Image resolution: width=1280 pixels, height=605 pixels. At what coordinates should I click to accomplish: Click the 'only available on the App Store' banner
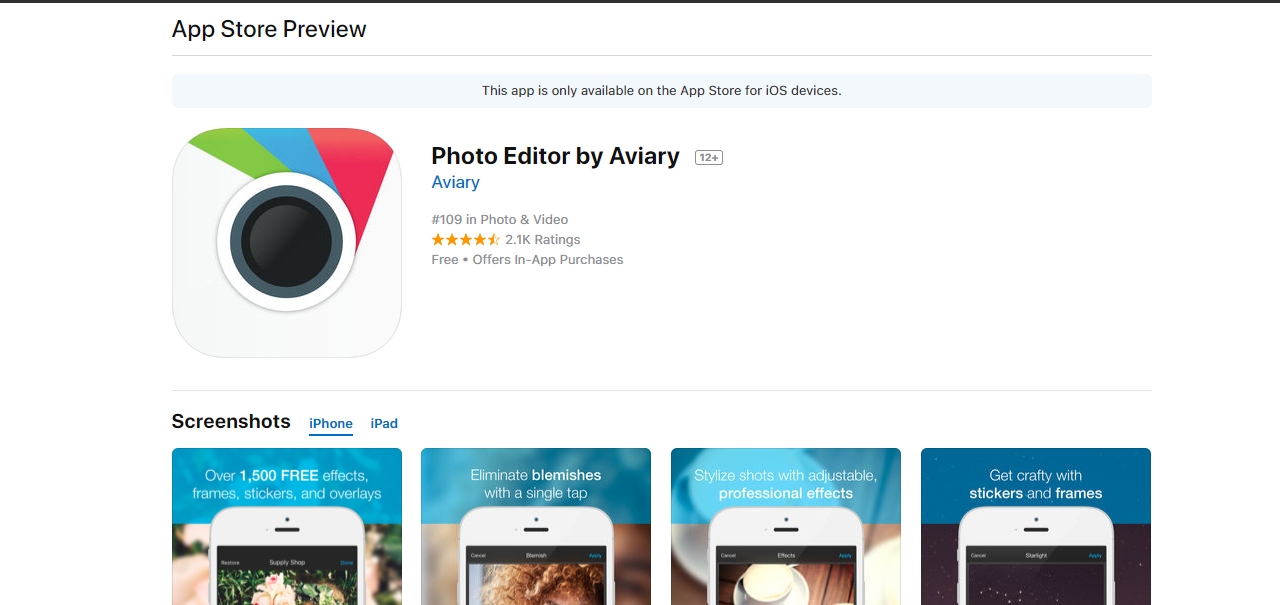[x=662, y=90]
